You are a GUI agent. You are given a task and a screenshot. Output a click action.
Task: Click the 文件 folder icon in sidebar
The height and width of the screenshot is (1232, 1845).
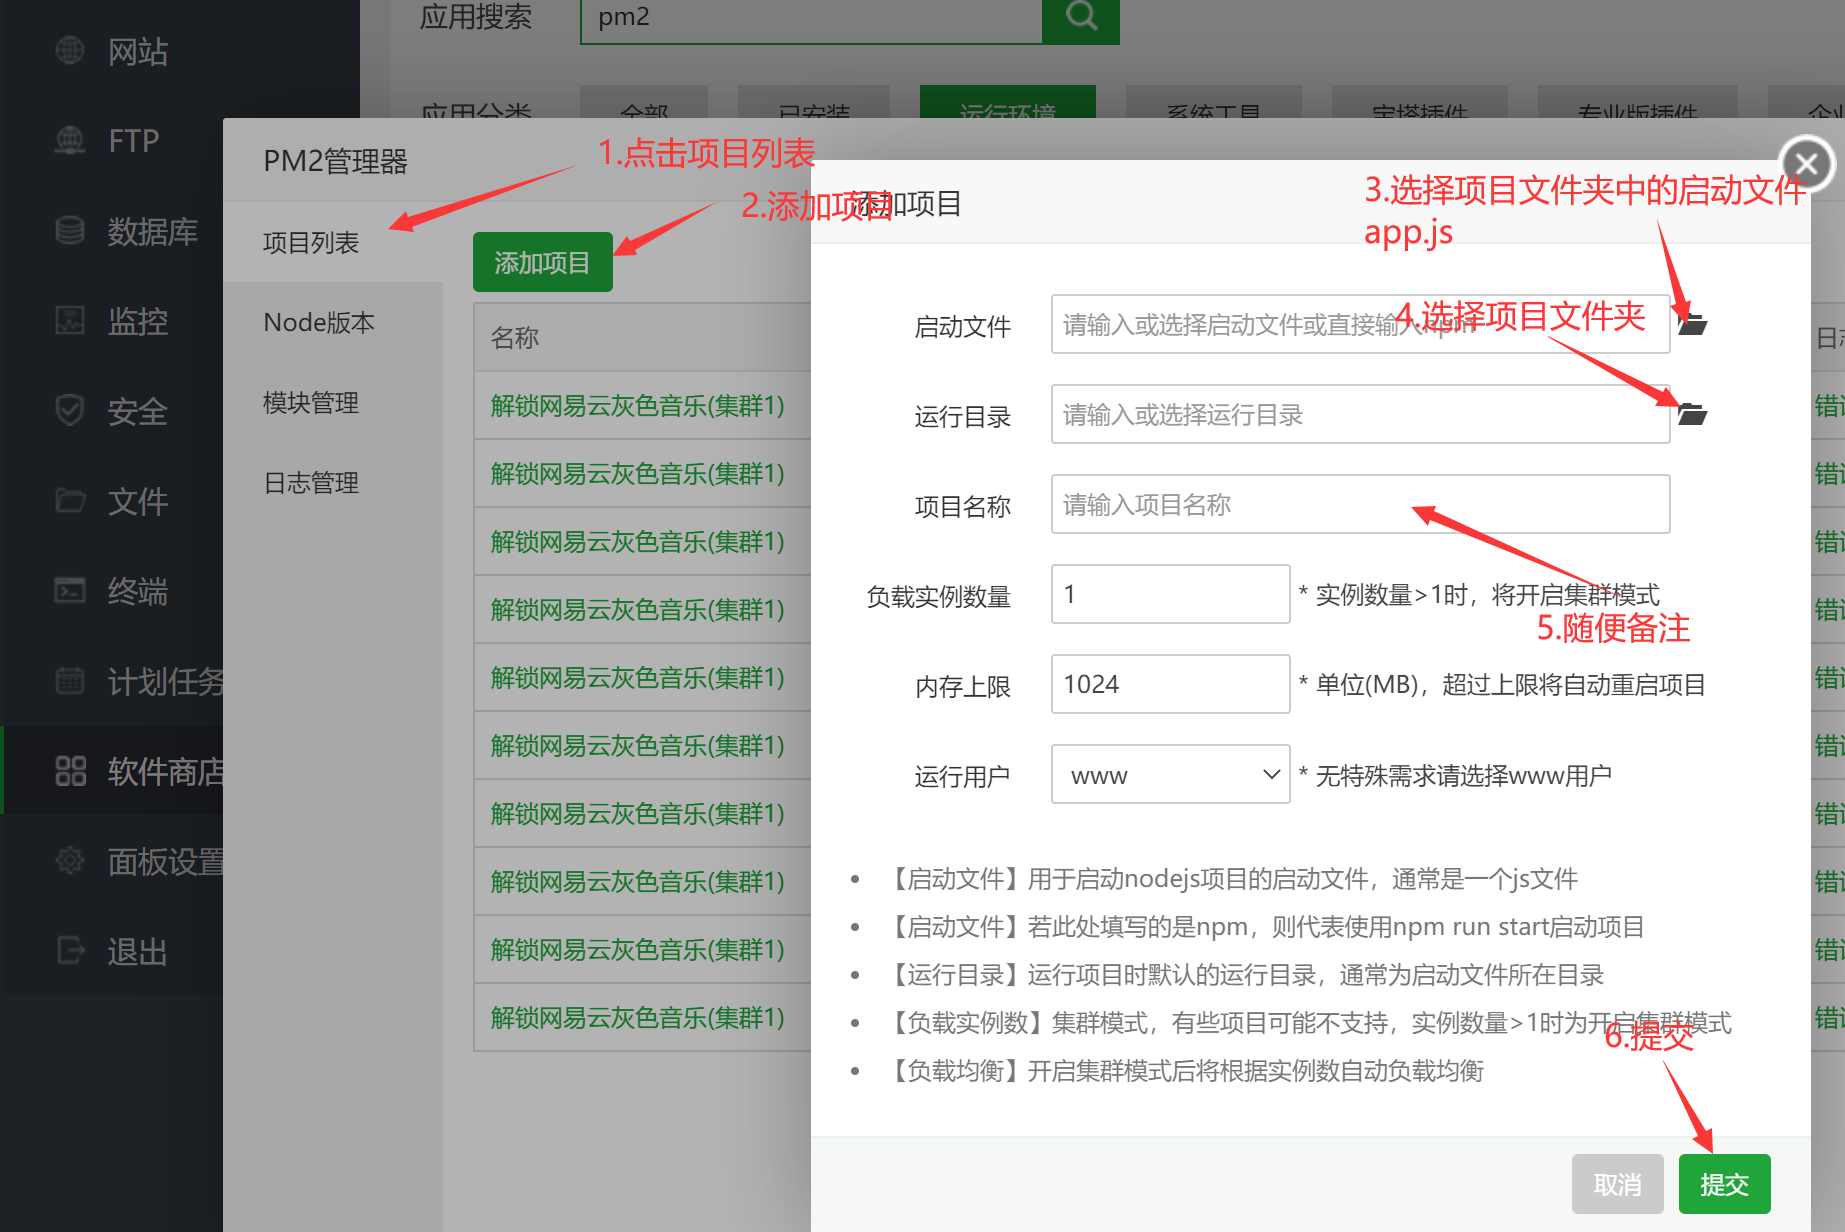click(x=70, y=500)
